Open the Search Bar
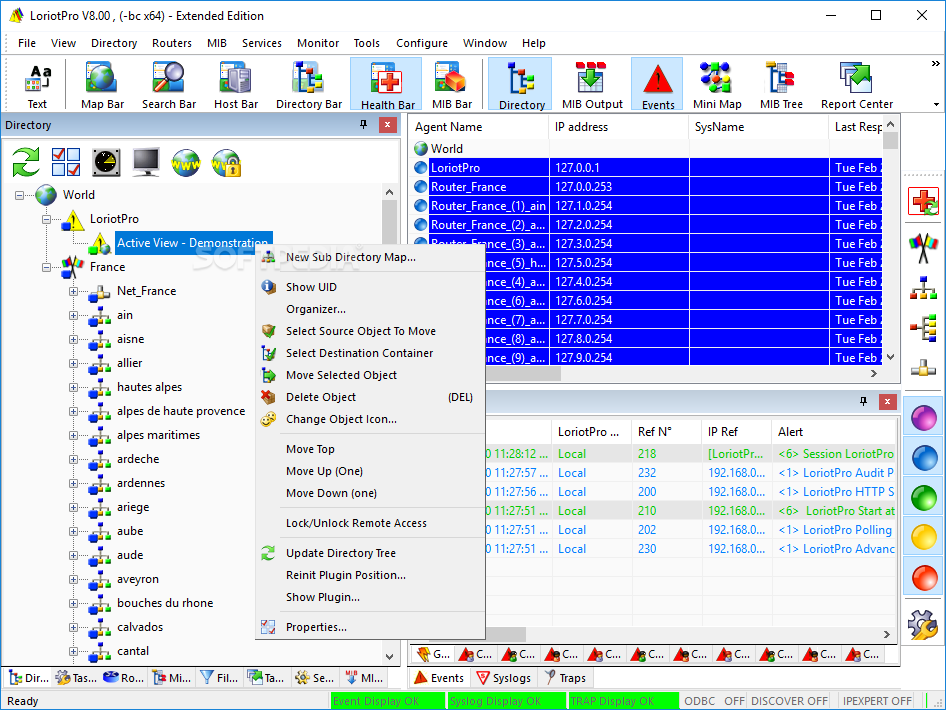The image size is (946, 710). [169, 86]
